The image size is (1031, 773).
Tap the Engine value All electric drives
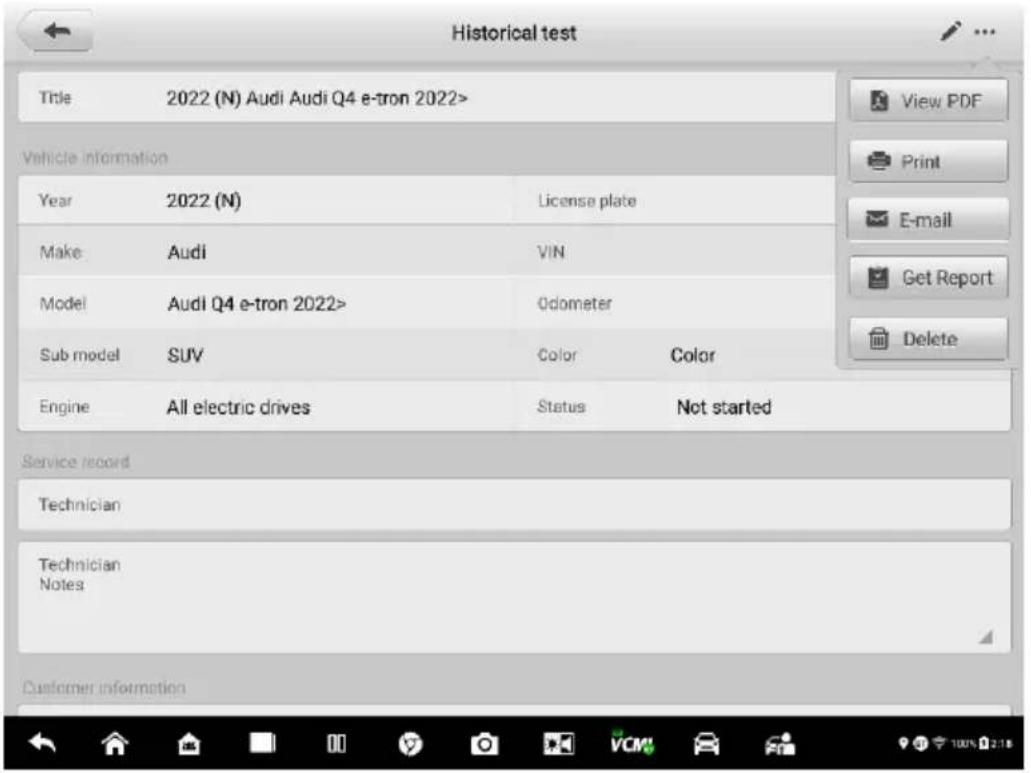pos(238,408)
